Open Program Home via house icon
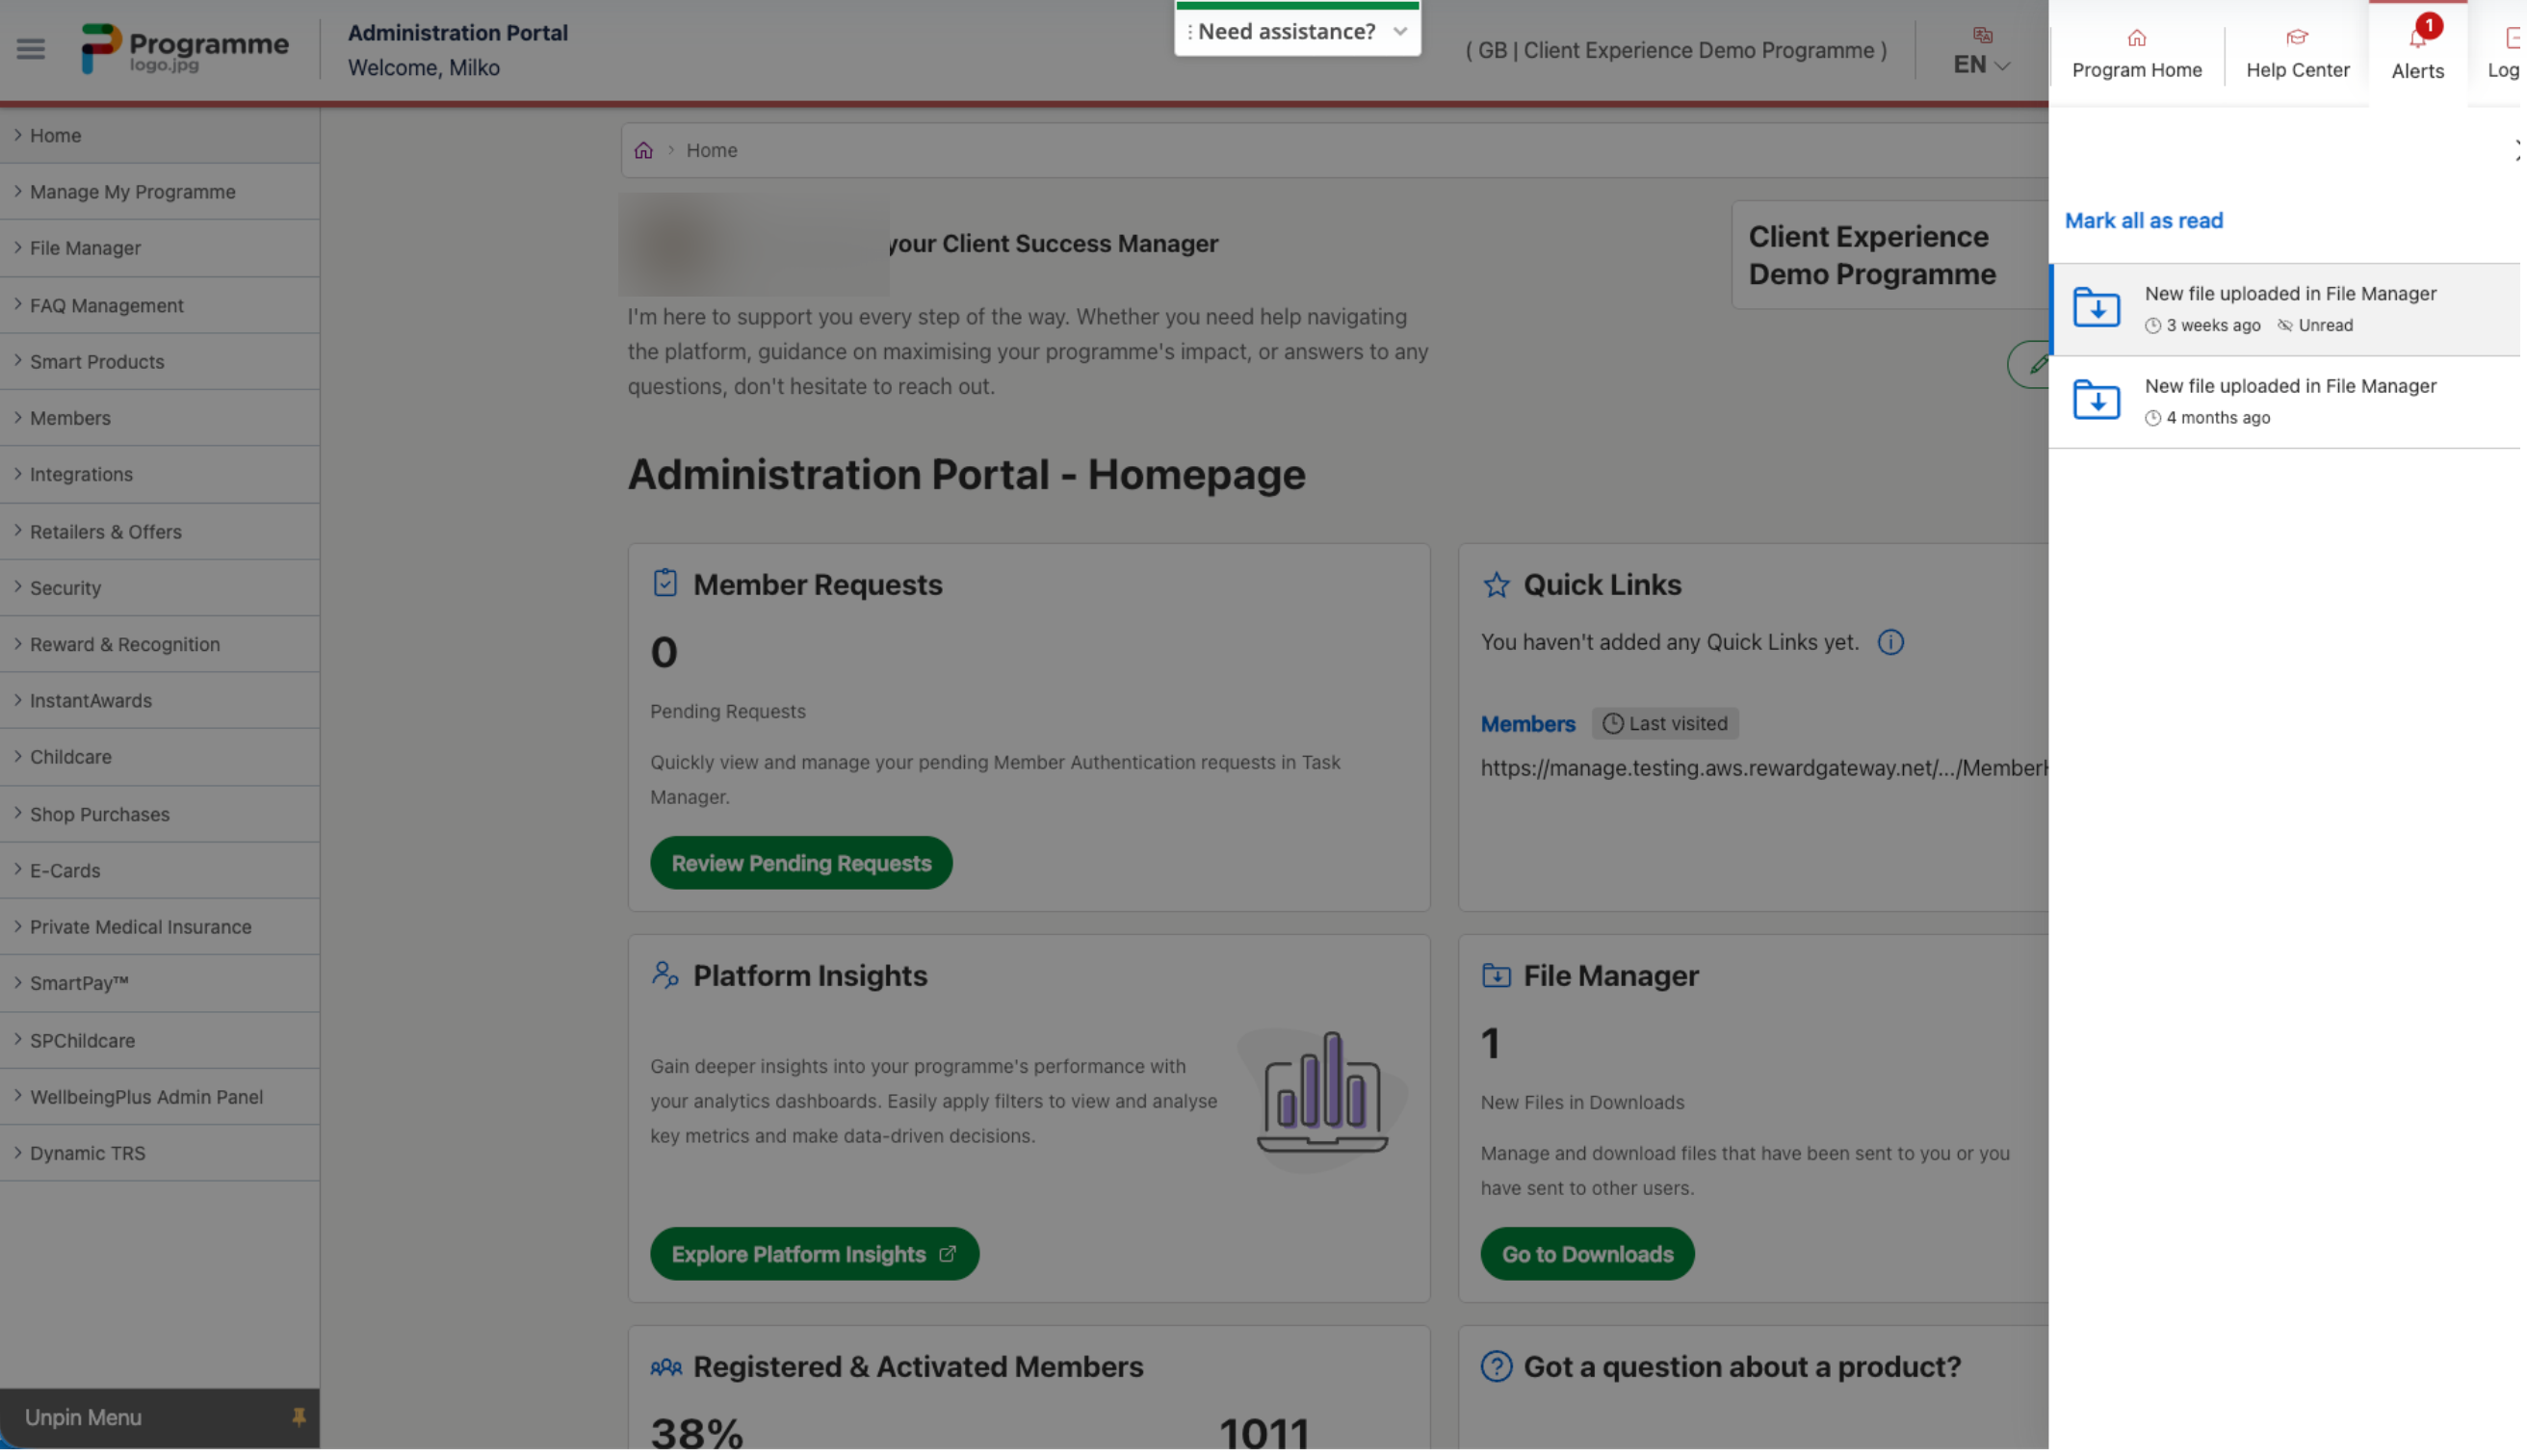 2136,39
